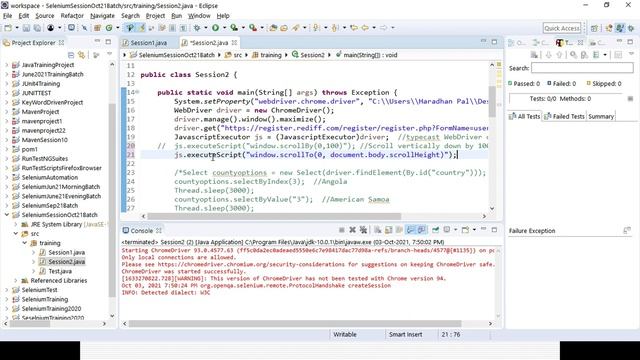Image resolution: width=640 pixels, height=360 pixels.
Task: Click the Save All toolbar icon
Action: click(37, 28)
